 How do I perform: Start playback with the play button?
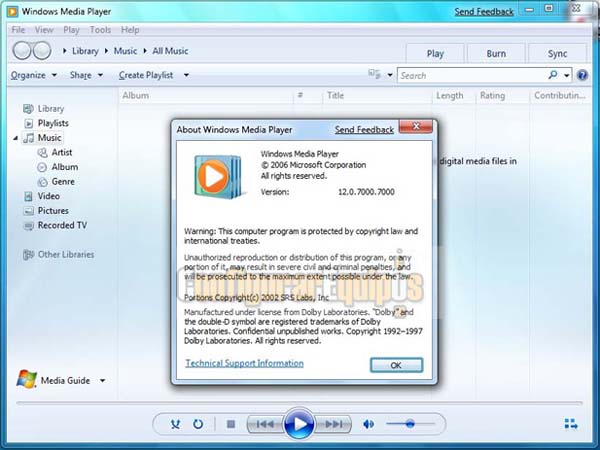(x=299, y=424)
